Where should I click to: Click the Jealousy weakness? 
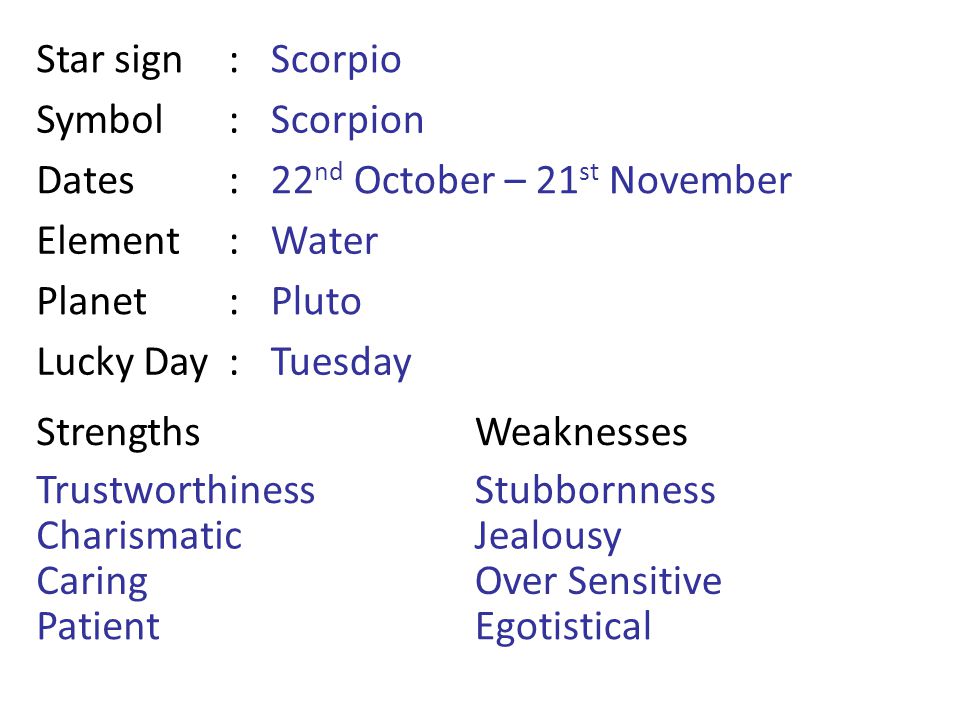548,537
